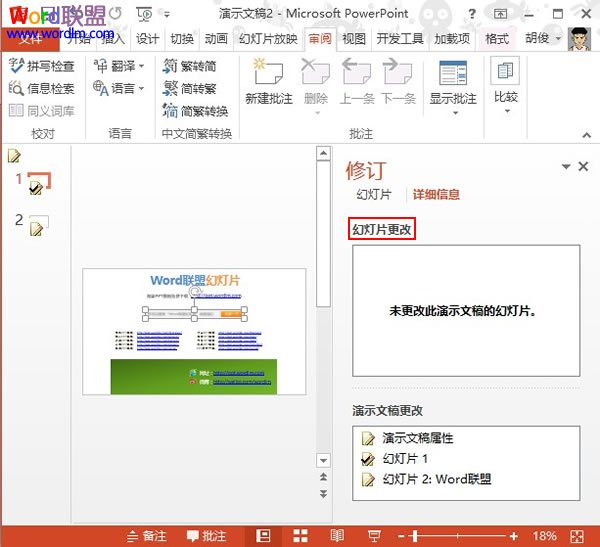Open the 切换 transitions tab
Viewport: 600px width, 547px height.
tap(182, 39)
